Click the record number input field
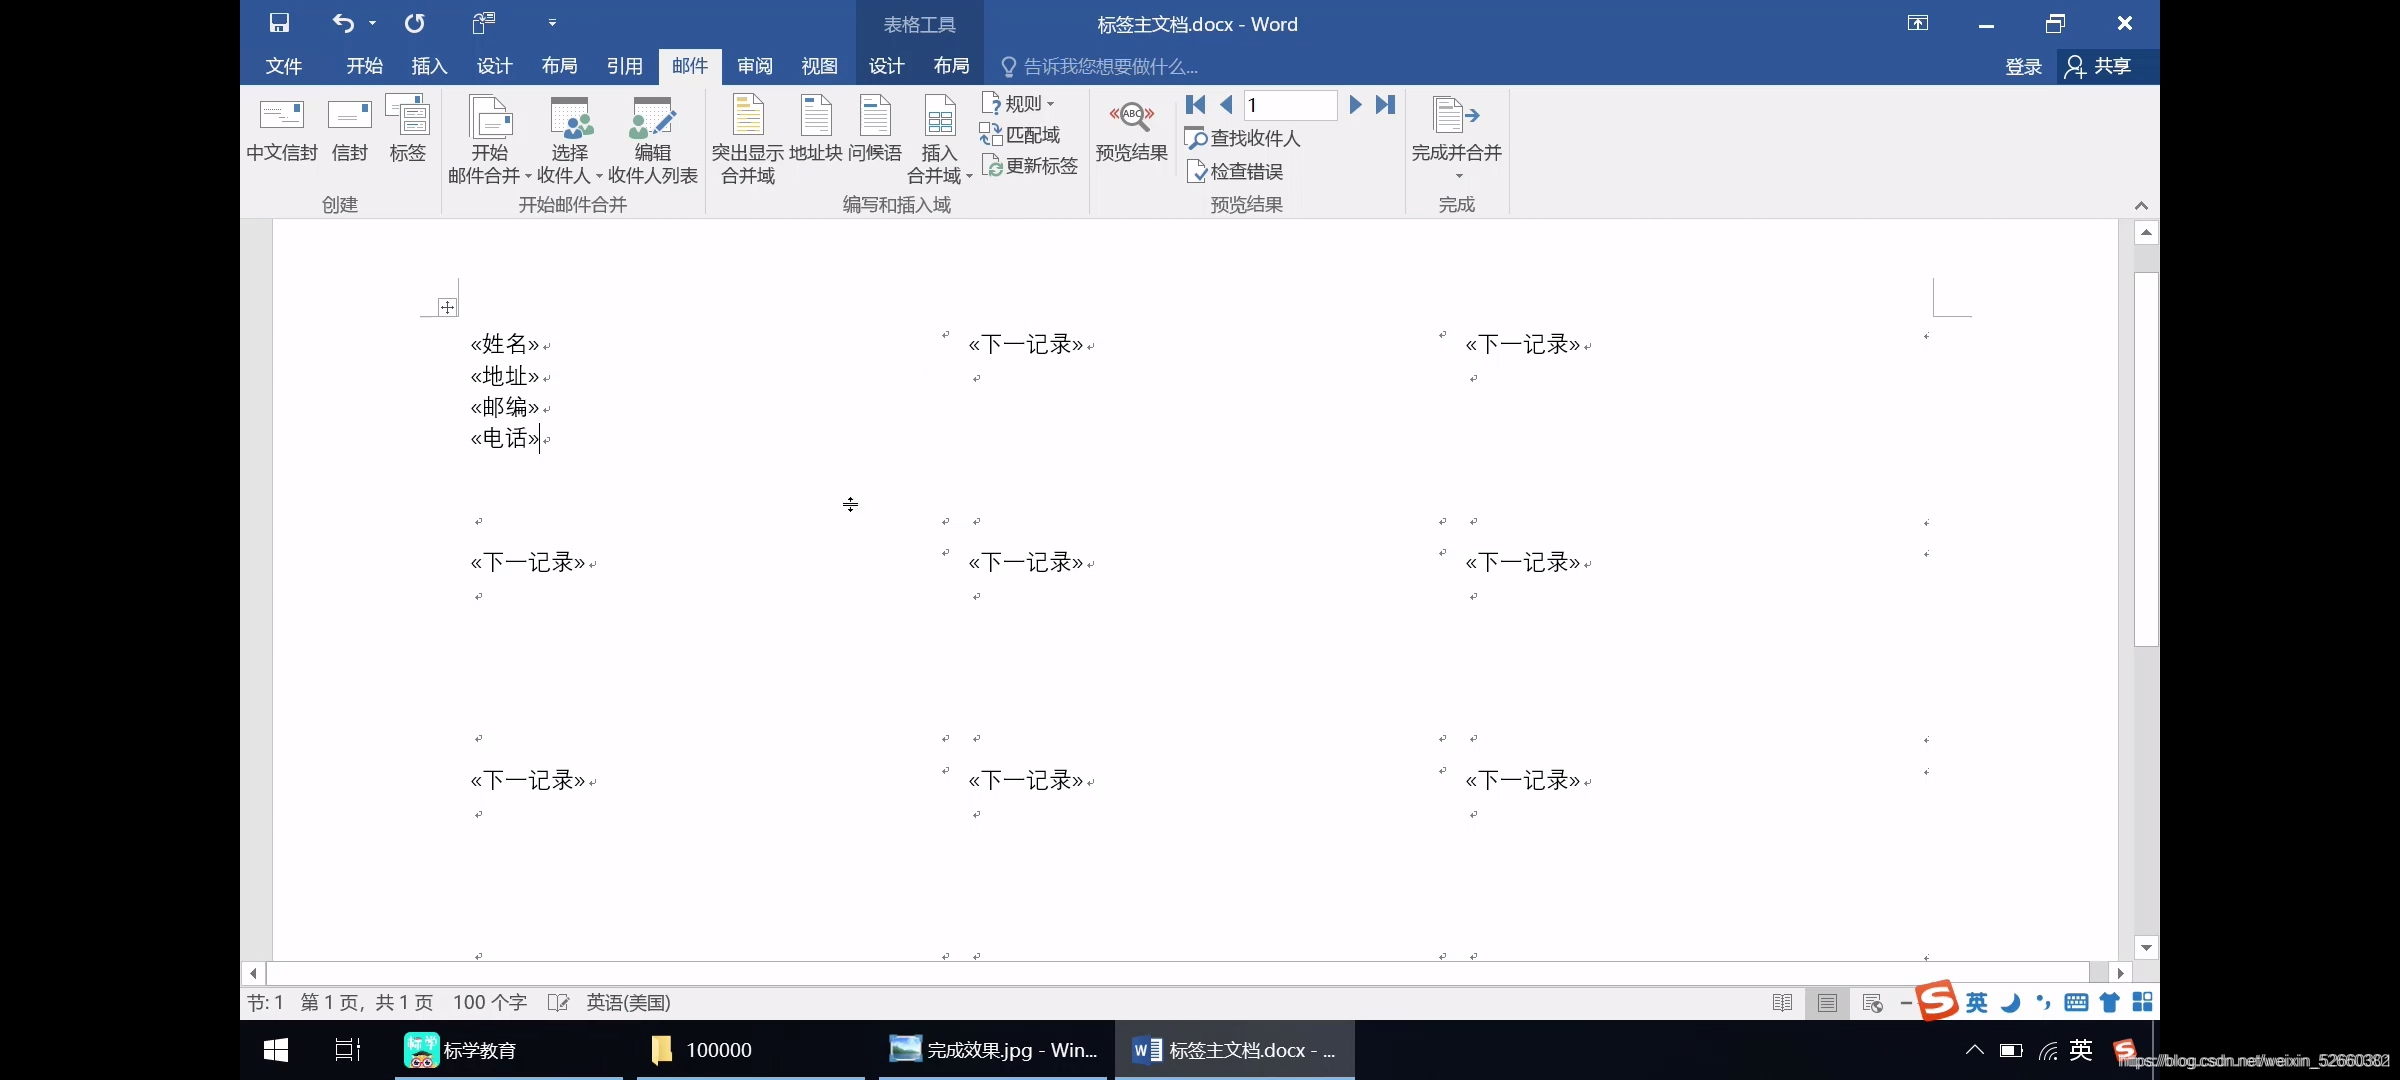Viewport: 2400px width, 1080px height. 1290,105
